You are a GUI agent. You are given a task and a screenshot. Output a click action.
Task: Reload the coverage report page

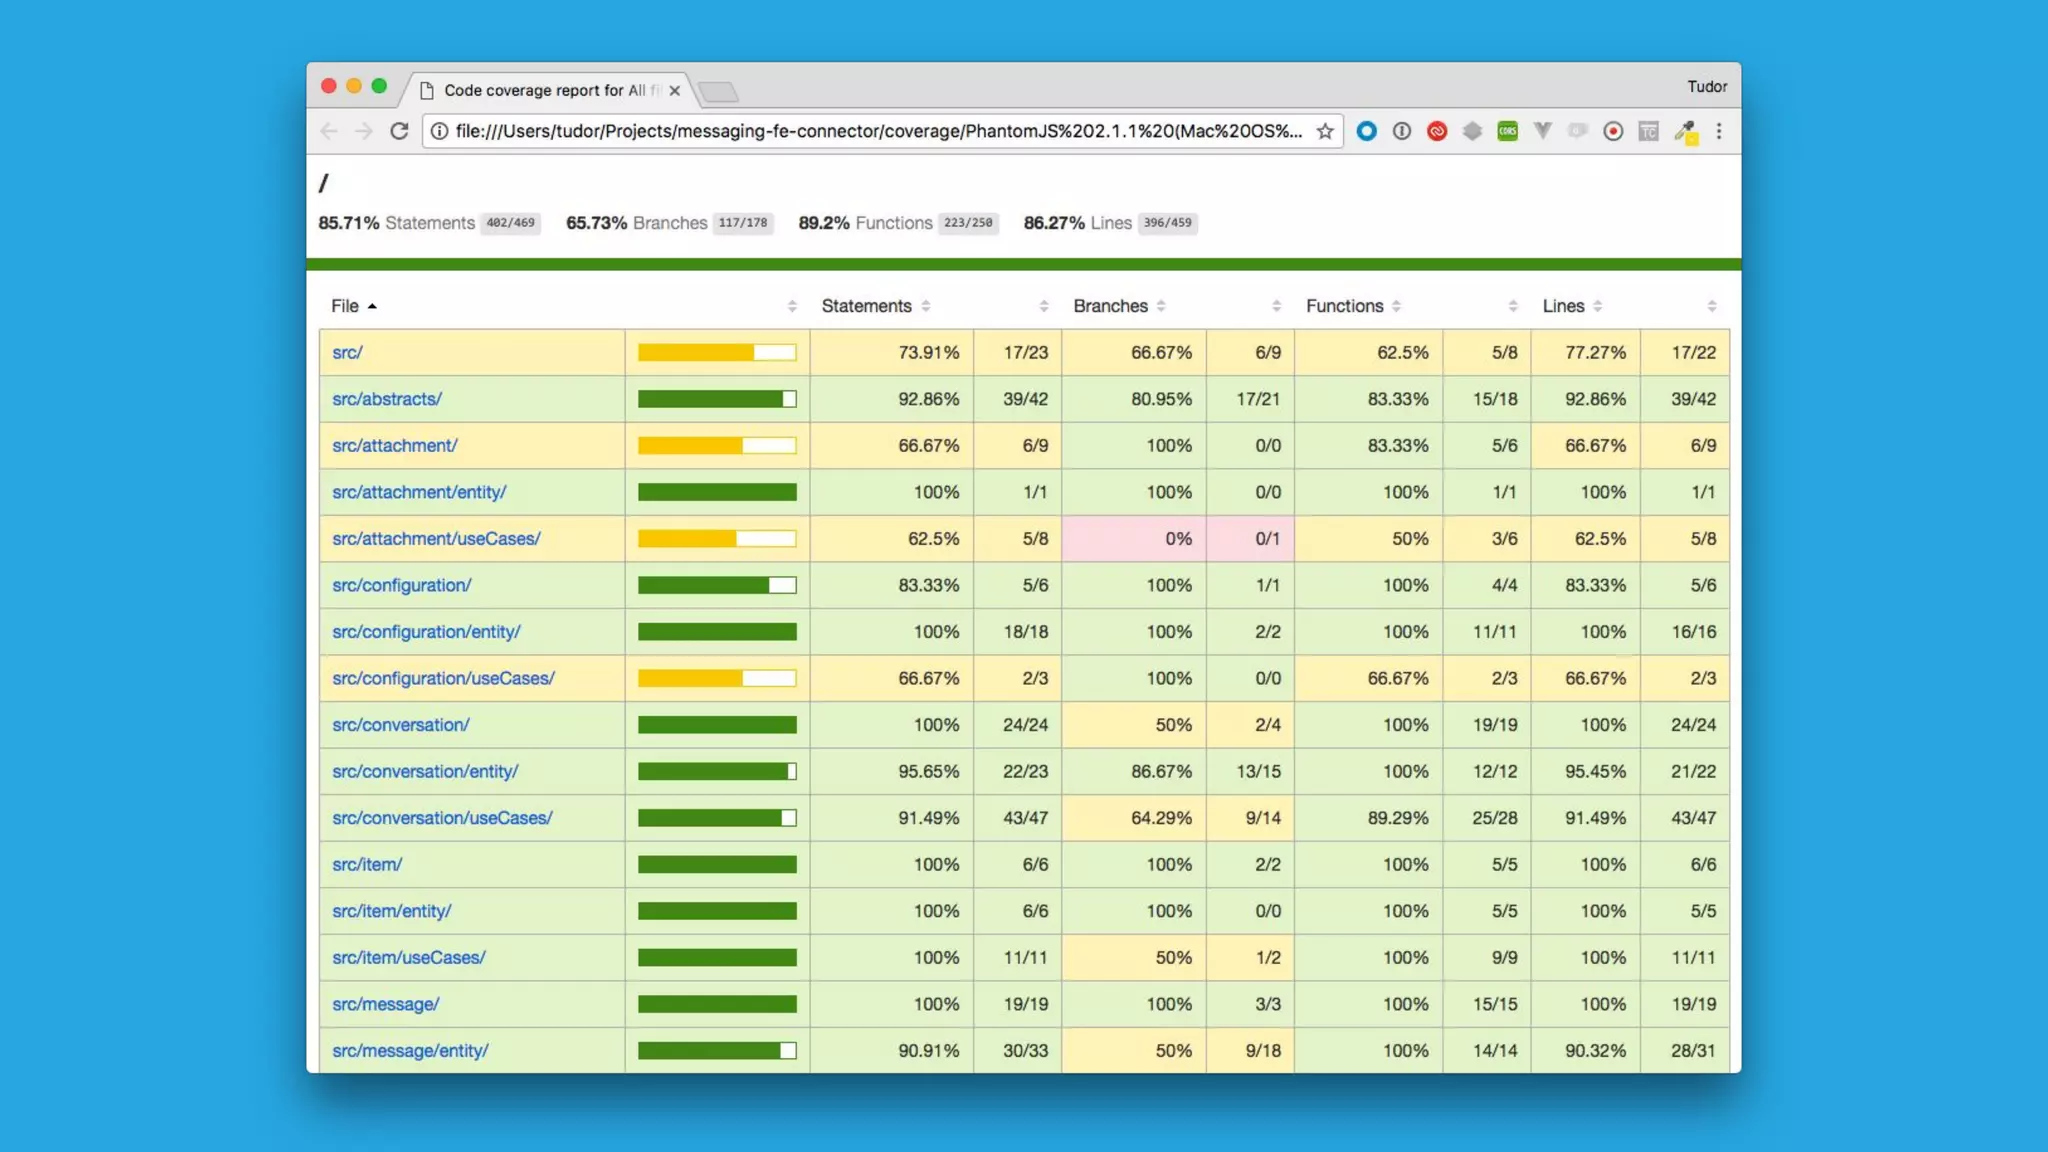point(399,131)
